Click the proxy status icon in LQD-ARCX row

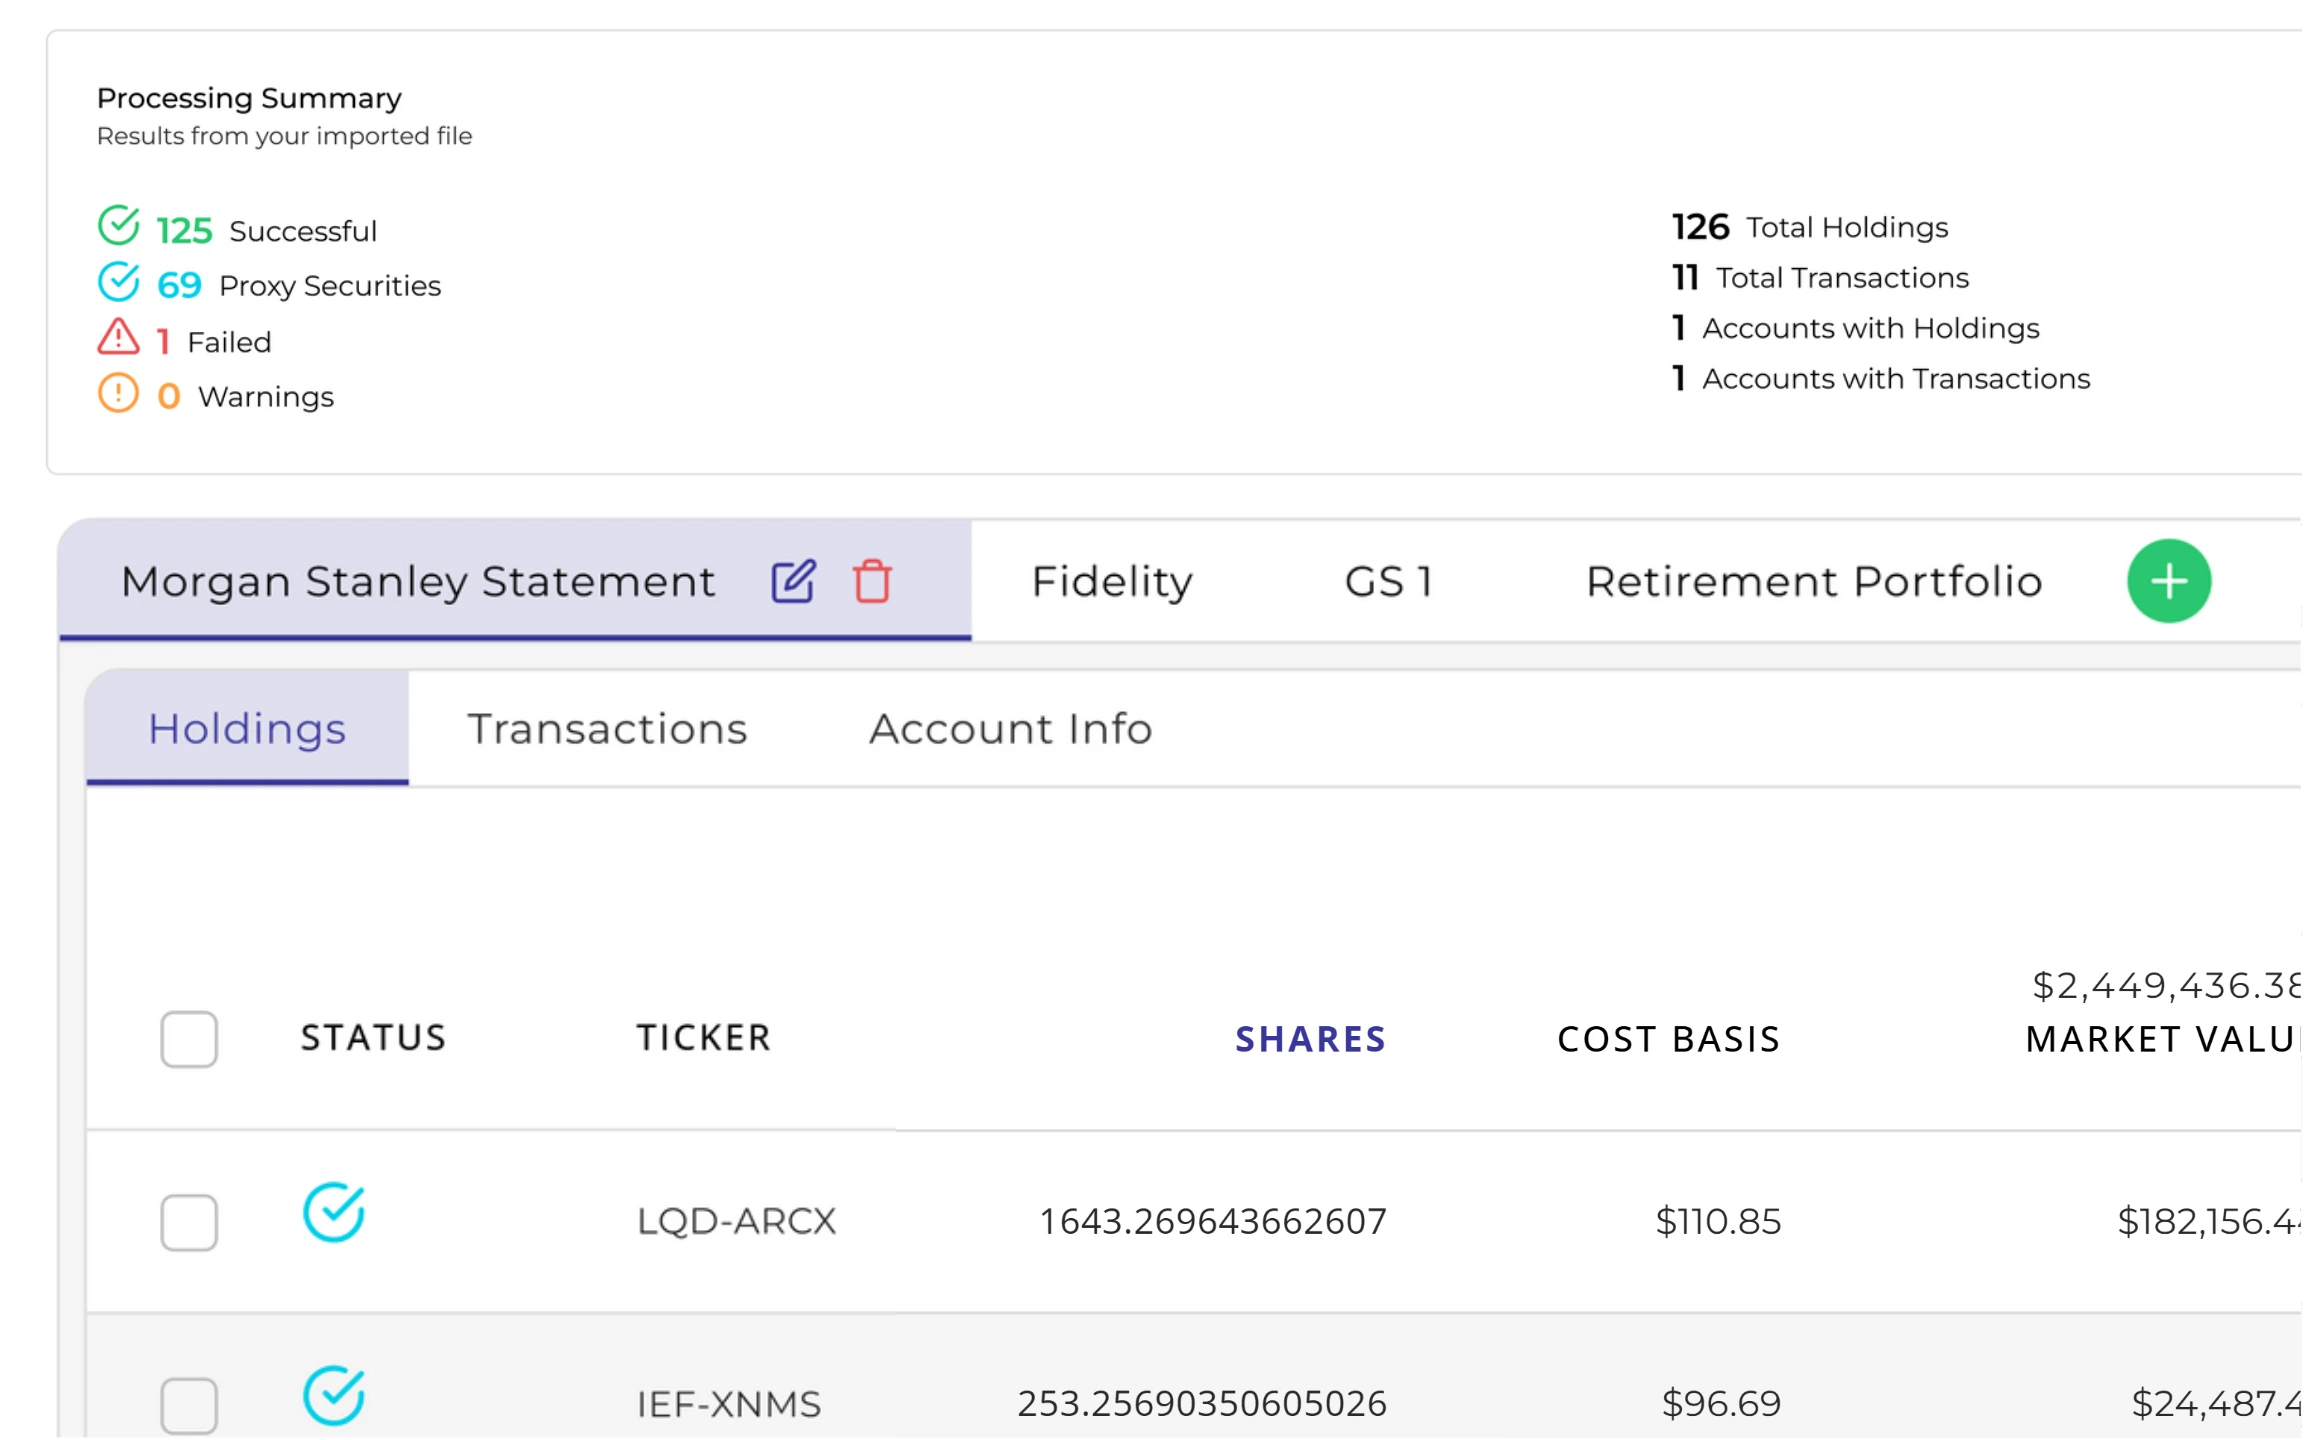pyautogui.click(x=334, y=1212)
